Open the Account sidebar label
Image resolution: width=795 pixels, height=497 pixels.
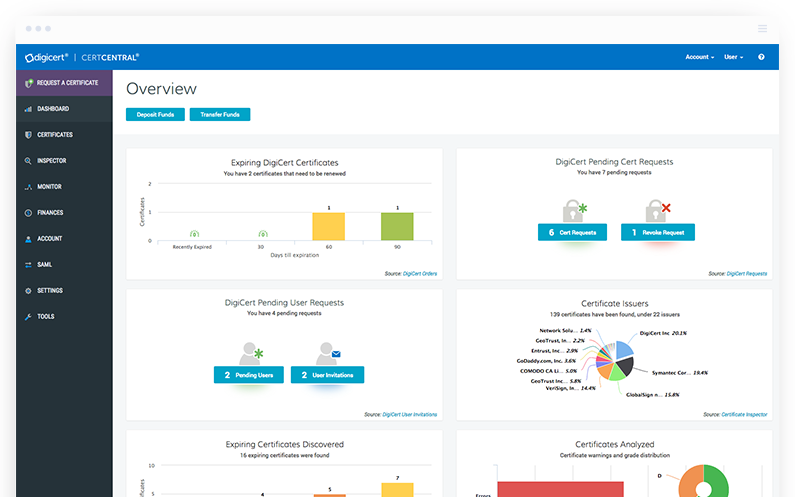tap(50, 238)
